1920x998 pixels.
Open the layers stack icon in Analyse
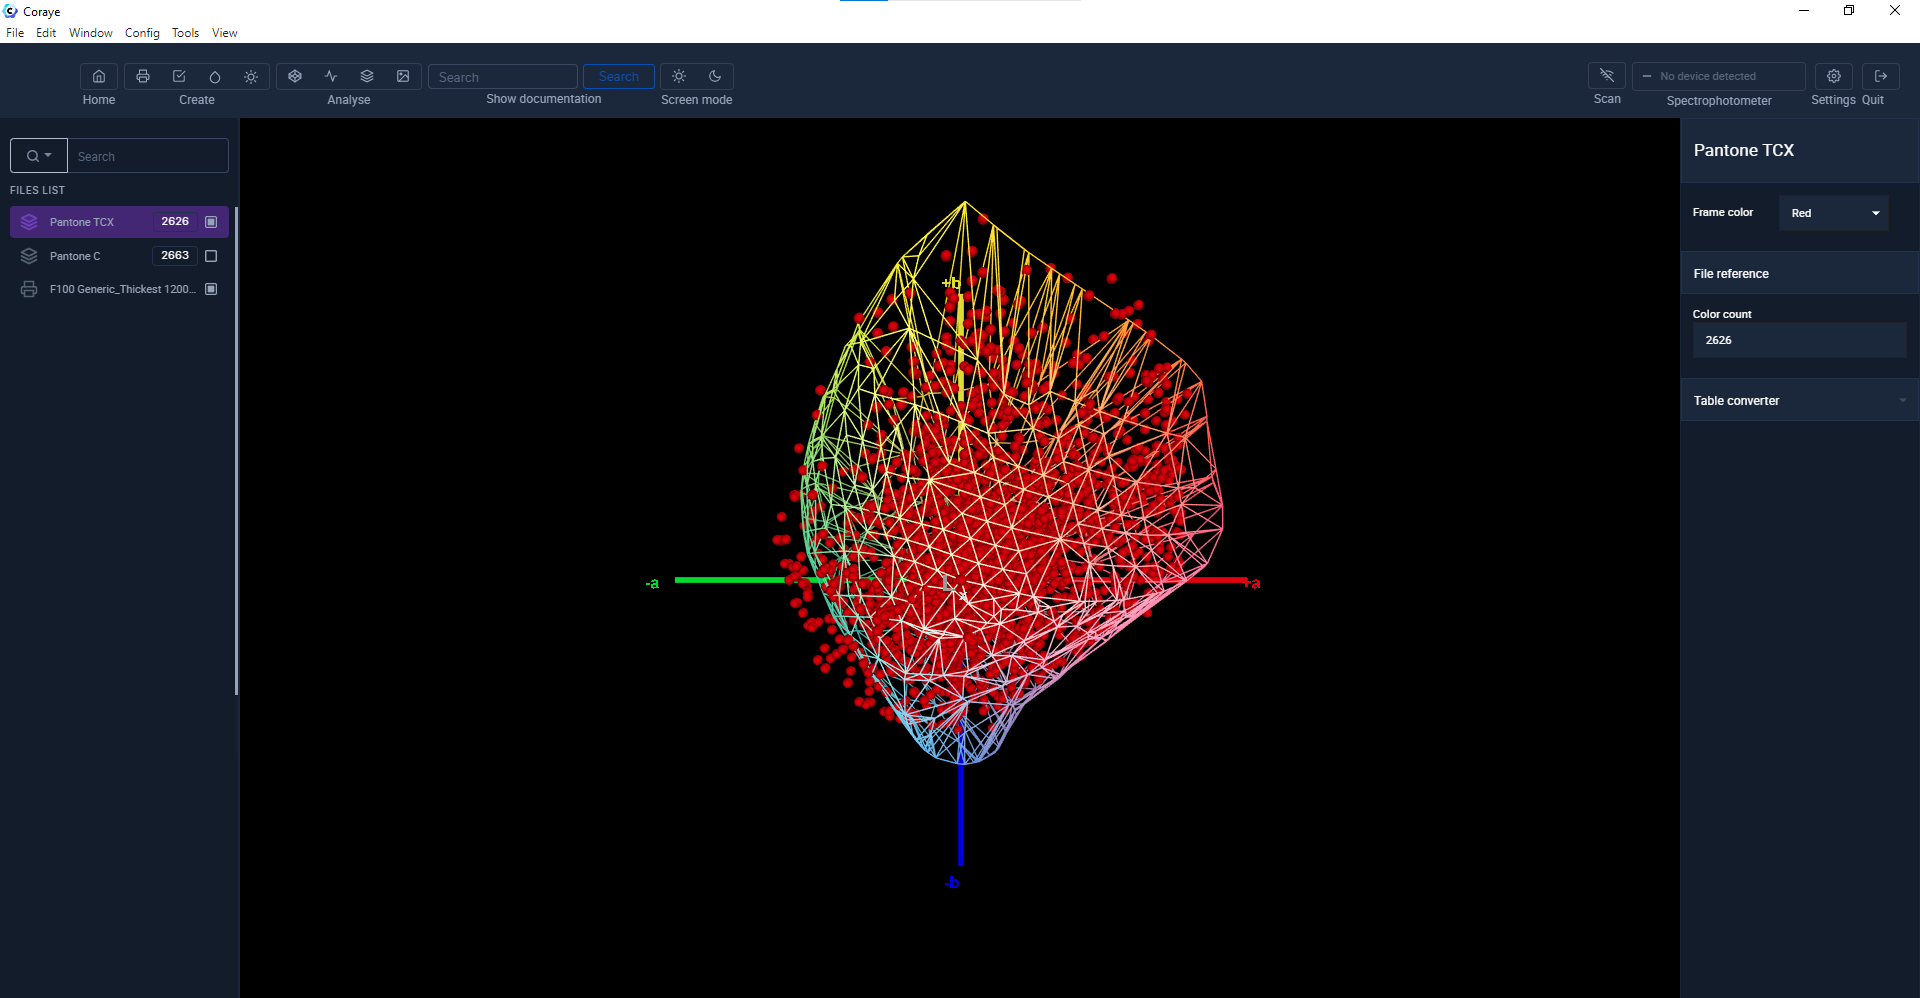click(367, 77)
